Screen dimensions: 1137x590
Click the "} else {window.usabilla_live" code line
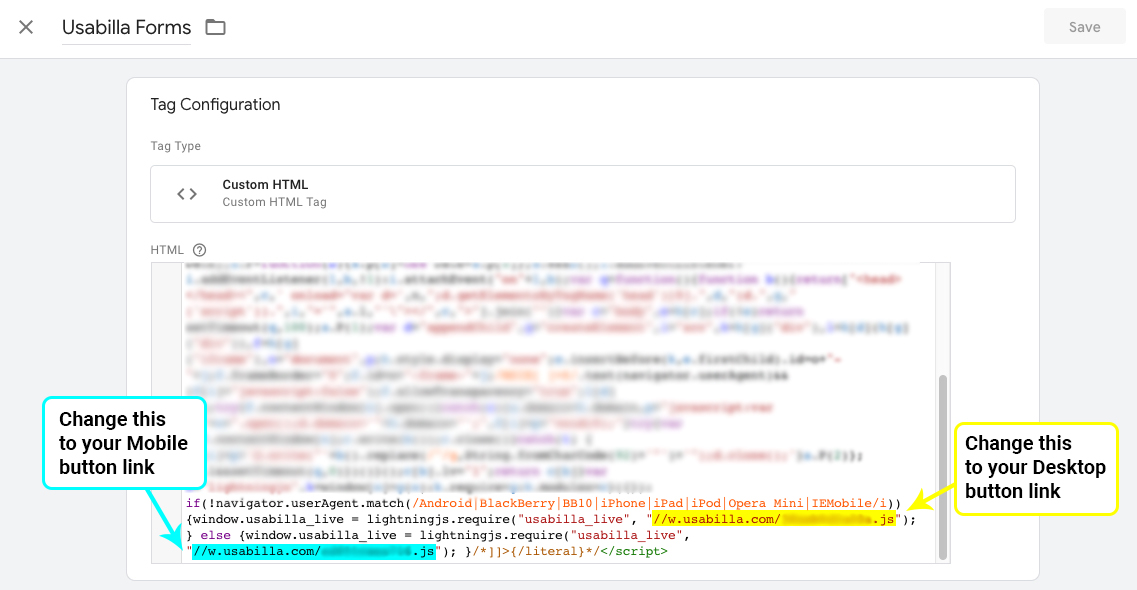click(x=438, y=535)
